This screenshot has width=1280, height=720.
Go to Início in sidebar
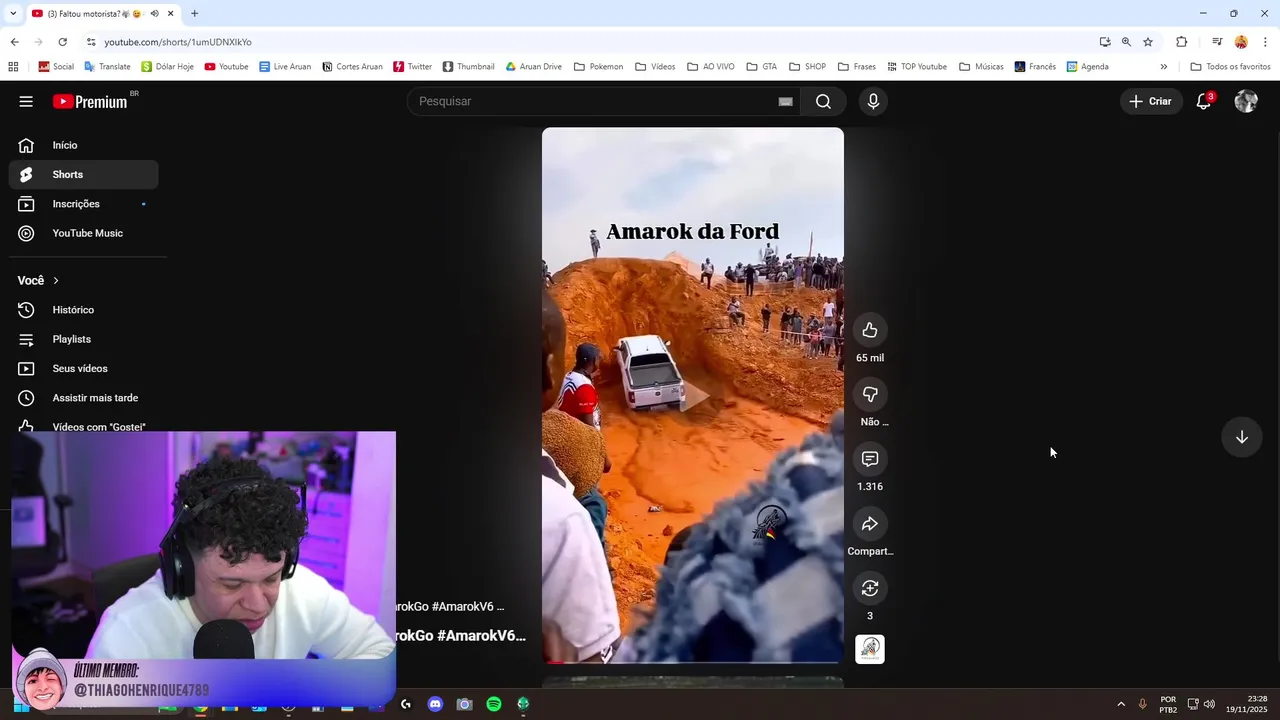[x=84, y=145]
